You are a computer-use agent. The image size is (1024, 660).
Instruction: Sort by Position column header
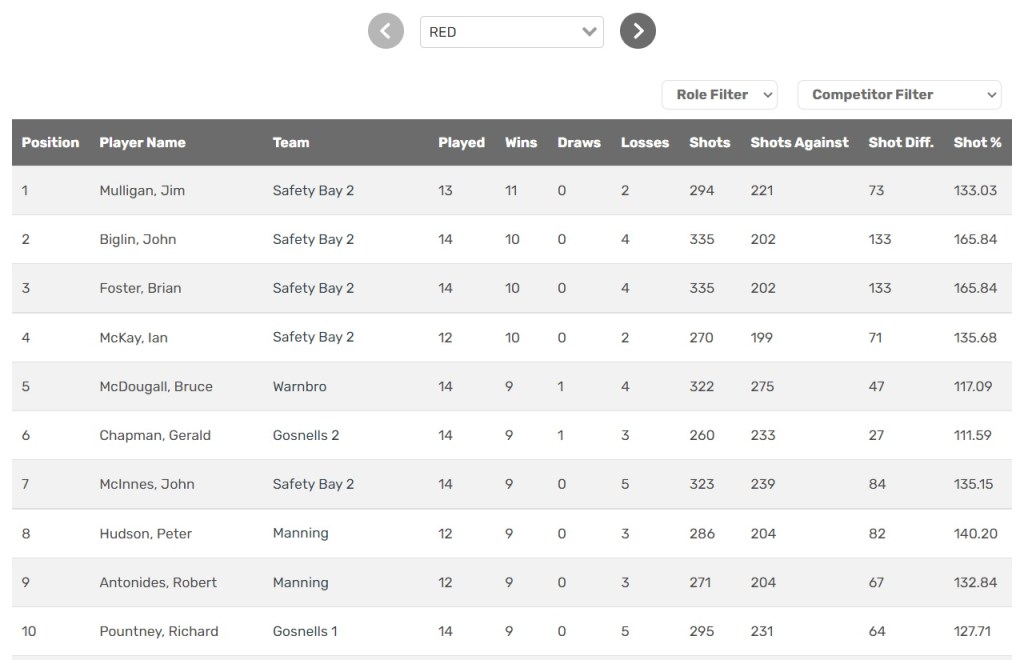tap(50, 143)
